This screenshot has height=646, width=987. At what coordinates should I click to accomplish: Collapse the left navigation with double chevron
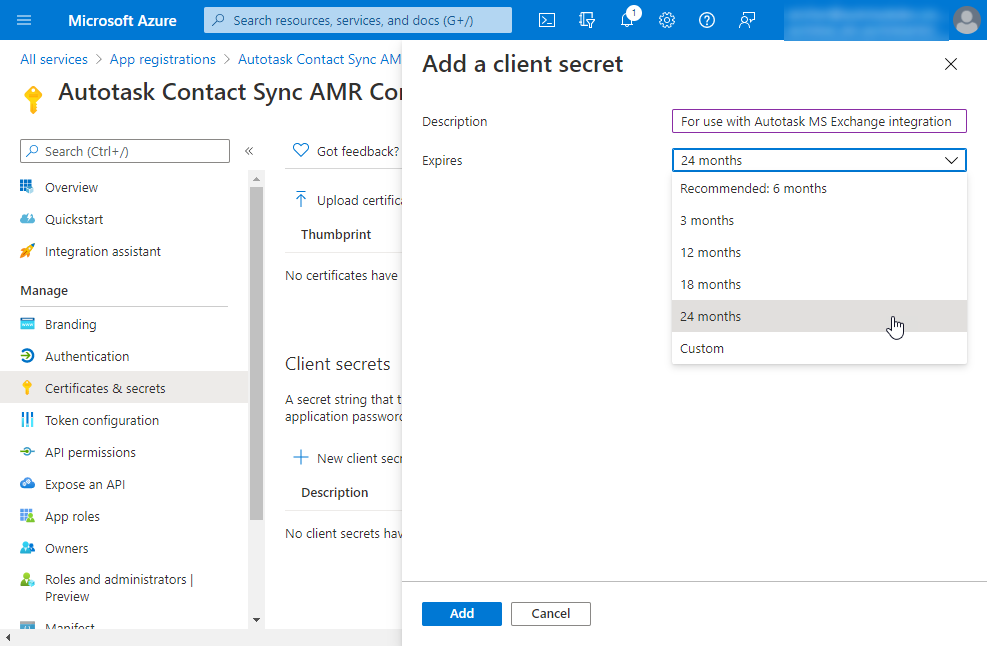click(249, 151)
